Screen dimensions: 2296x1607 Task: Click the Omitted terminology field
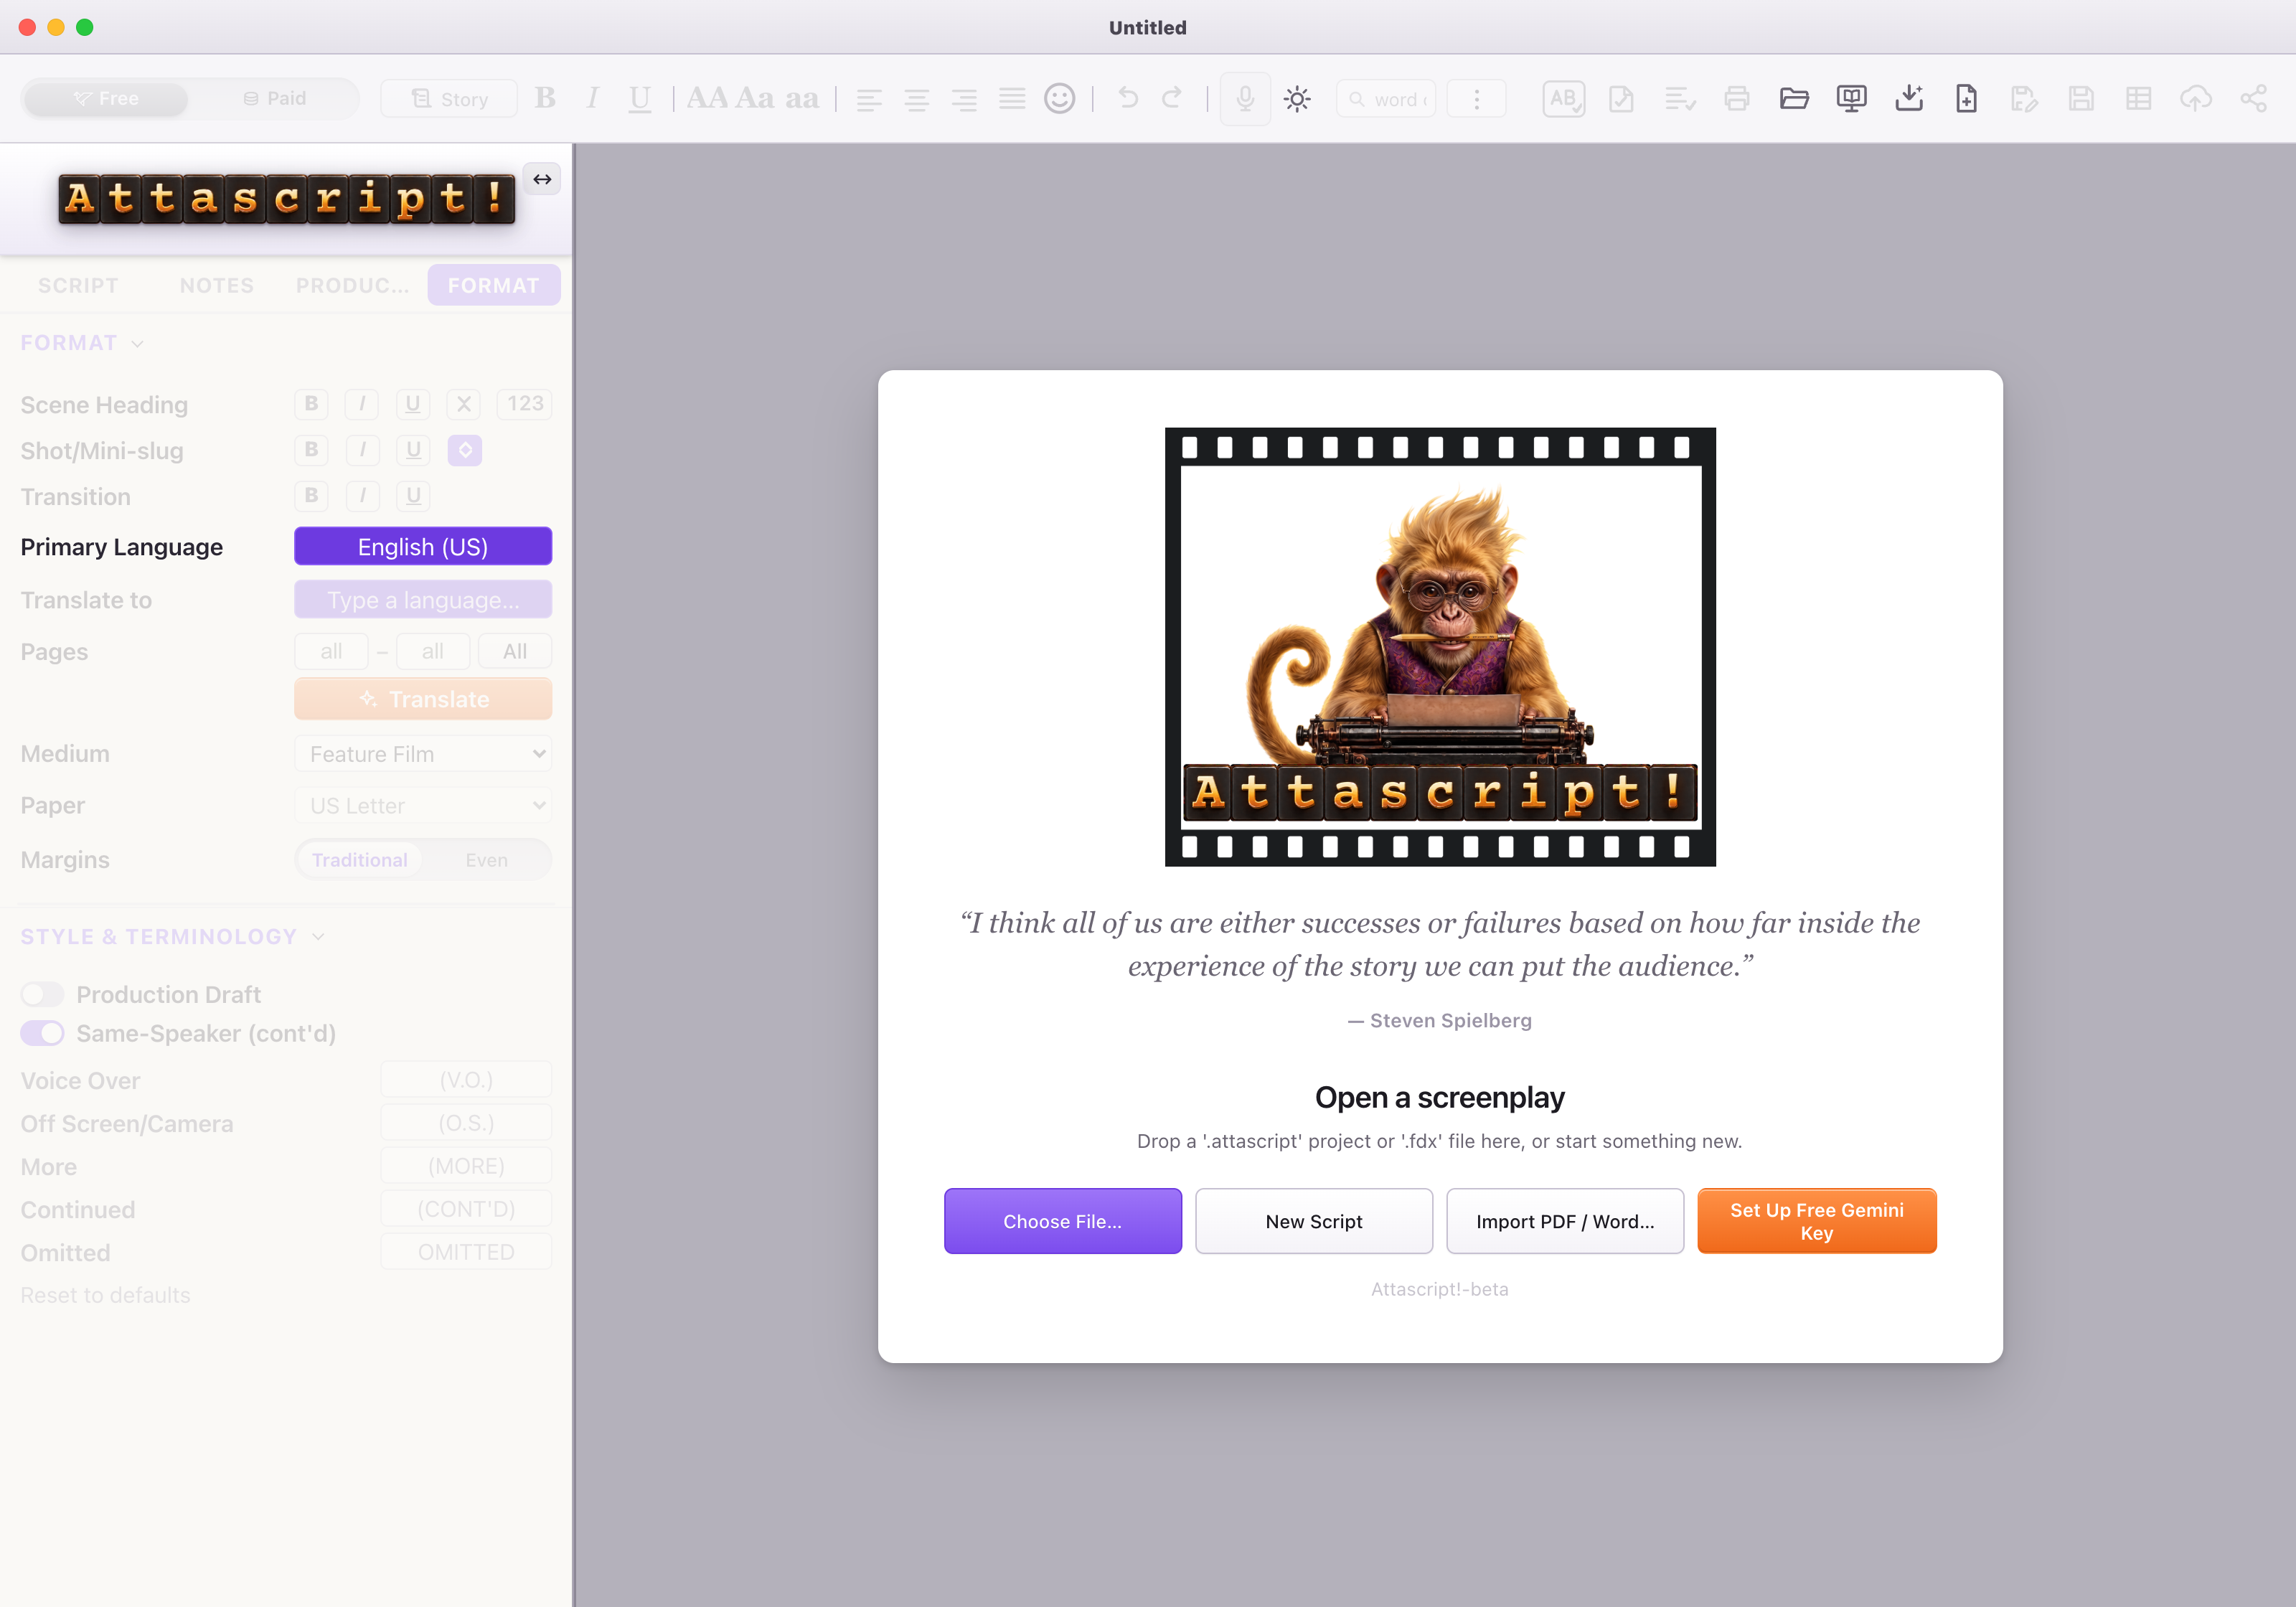466,1252
